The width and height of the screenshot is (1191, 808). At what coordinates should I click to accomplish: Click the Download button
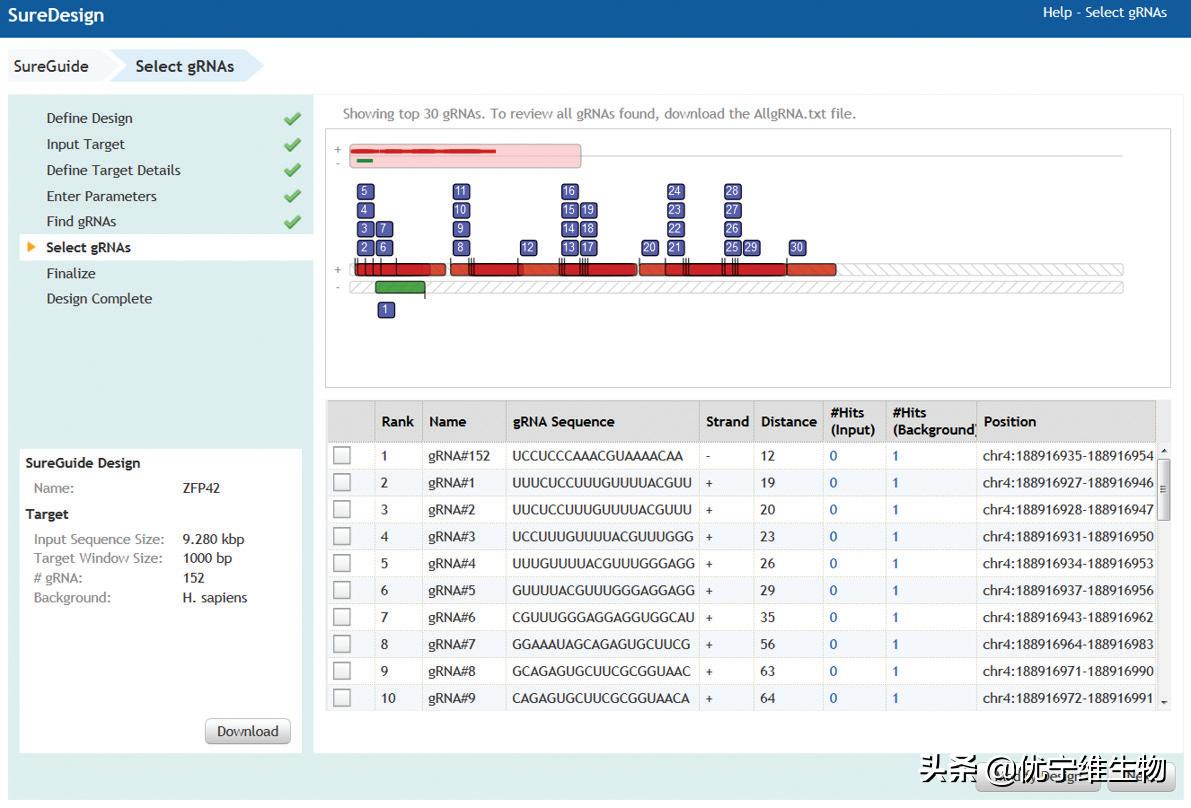pos(248,731)
